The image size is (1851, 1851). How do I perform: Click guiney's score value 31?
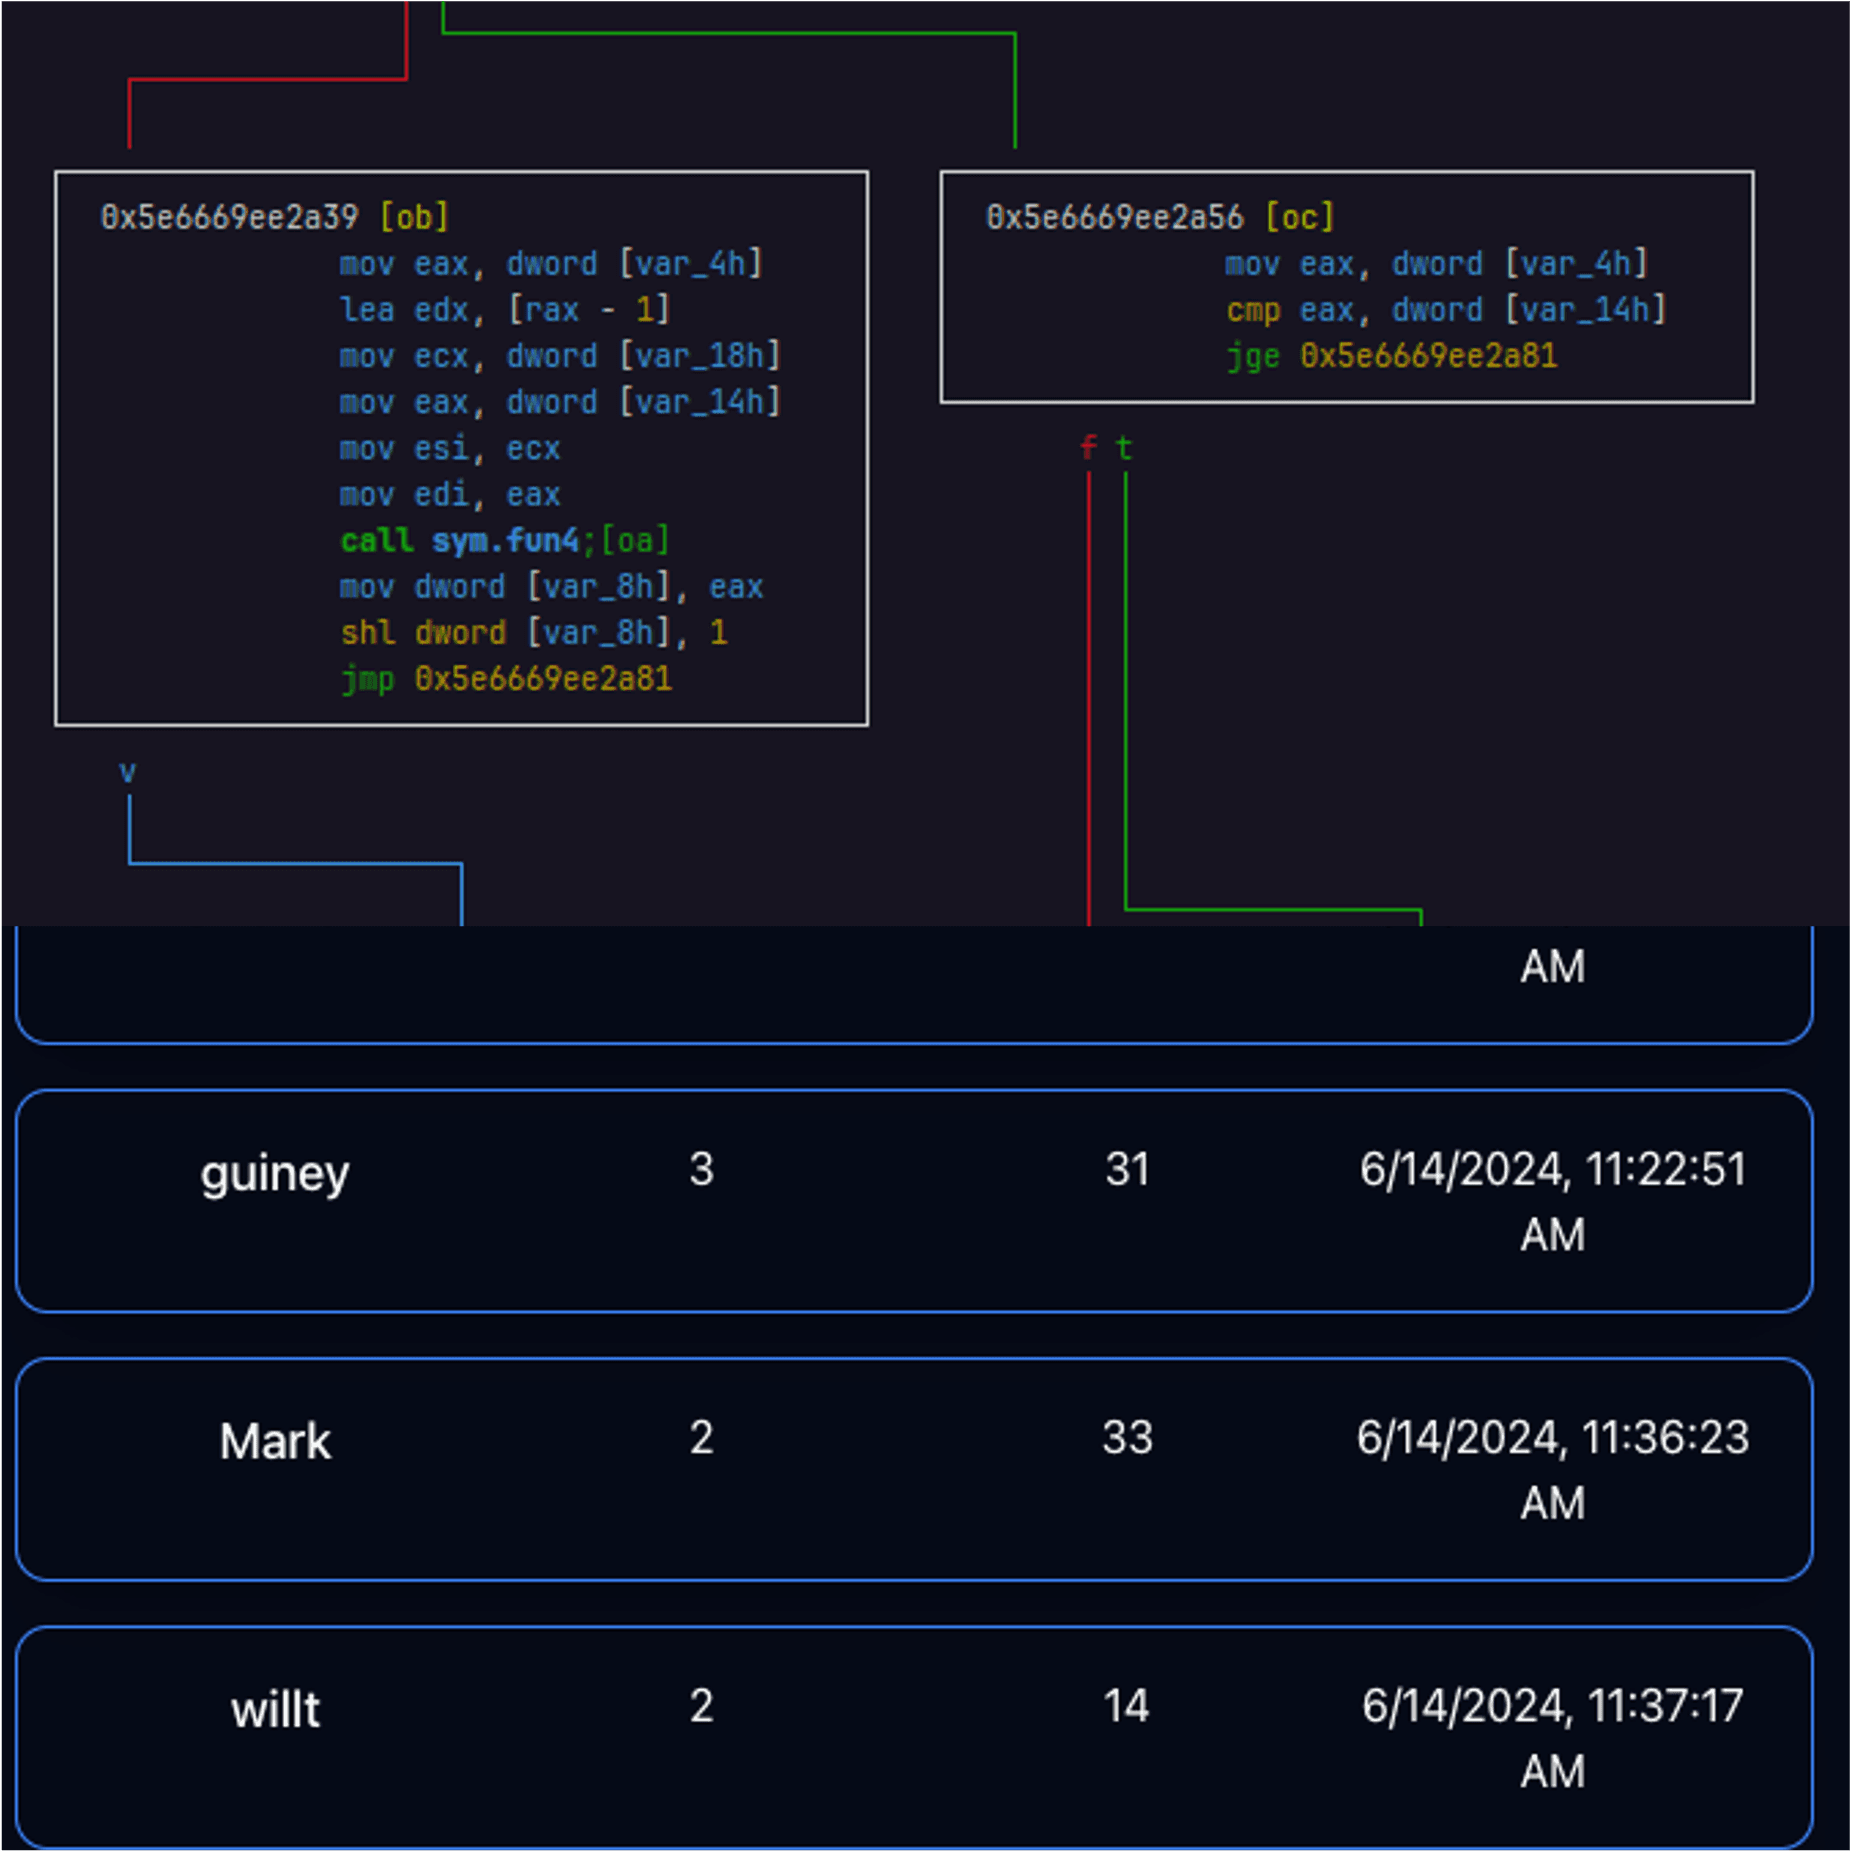coord(1127,1169)
